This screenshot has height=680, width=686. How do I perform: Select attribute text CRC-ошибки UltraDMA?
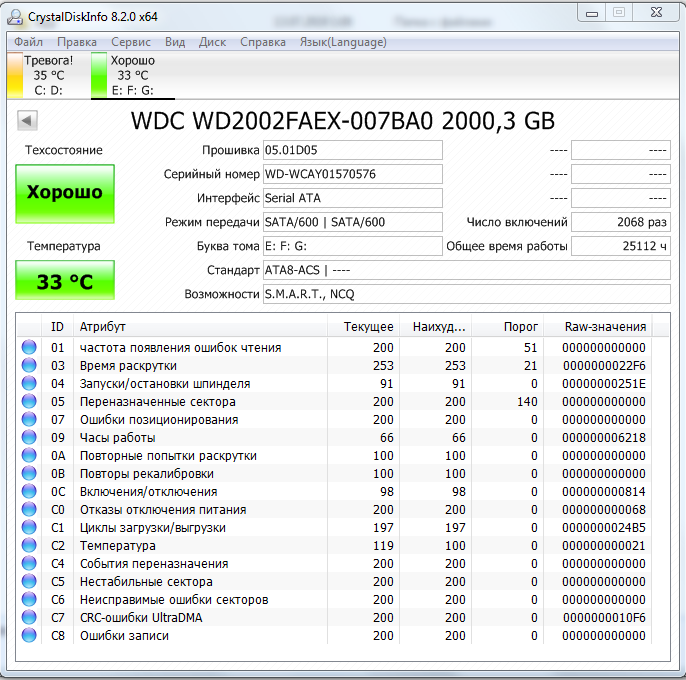[x=141, y=617]
